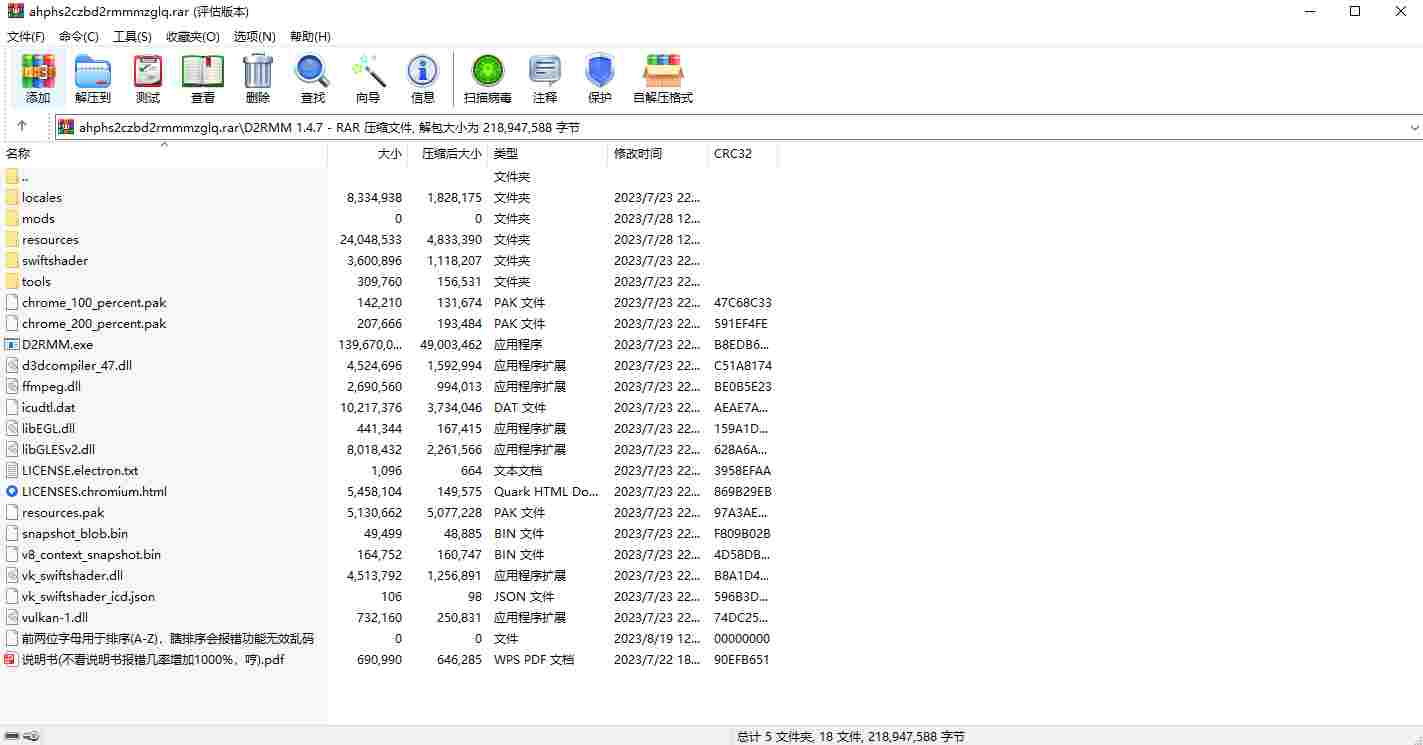Click the 信息 (Info) toolbar icon
The image size is (1423, 745).
click(x=422, y=72)
